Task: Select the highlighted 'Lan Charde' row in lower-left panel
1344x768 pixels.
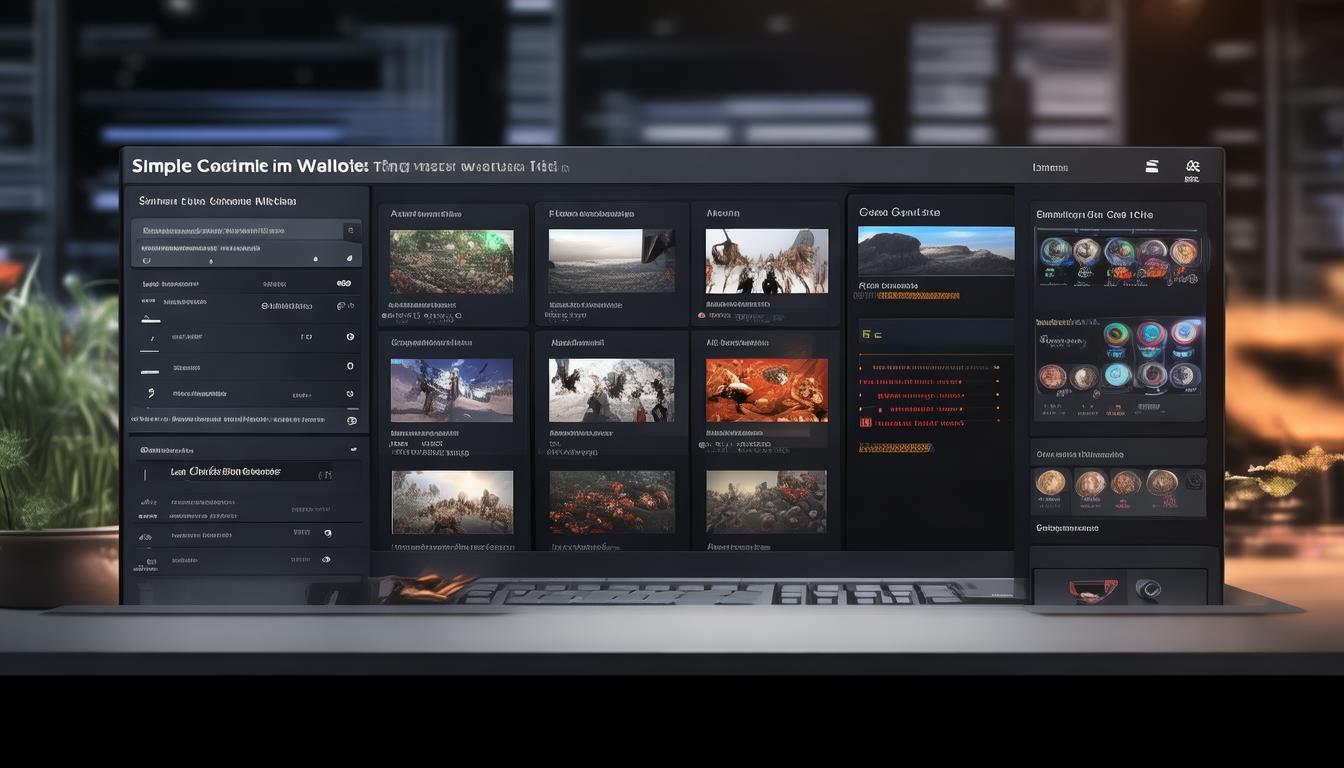Action: tap(240, 472)
